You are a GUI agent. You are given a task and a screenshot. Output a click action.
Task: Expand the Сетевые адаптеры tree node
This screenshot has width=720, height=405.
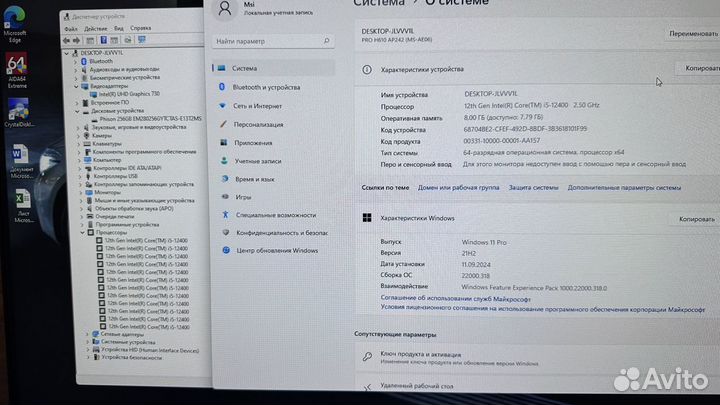pos(86,333)
